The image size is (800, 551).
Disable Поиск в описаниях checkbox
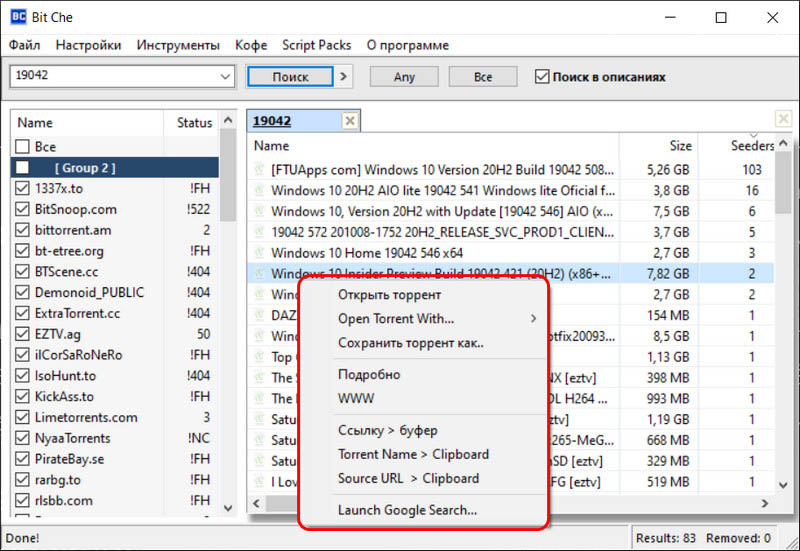(541, 77)
